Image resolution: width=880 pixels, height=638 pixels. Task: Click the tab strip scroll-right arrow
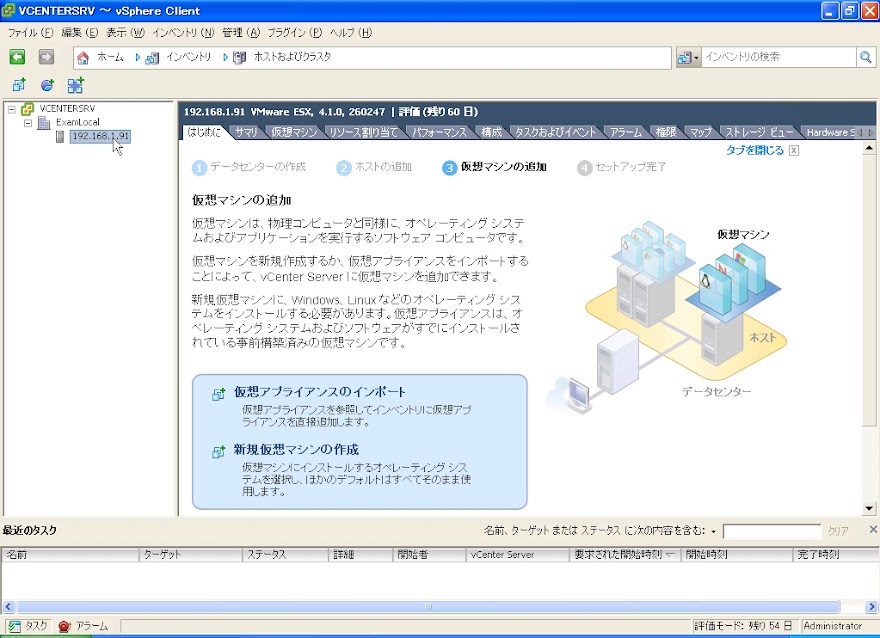(870, 132)
